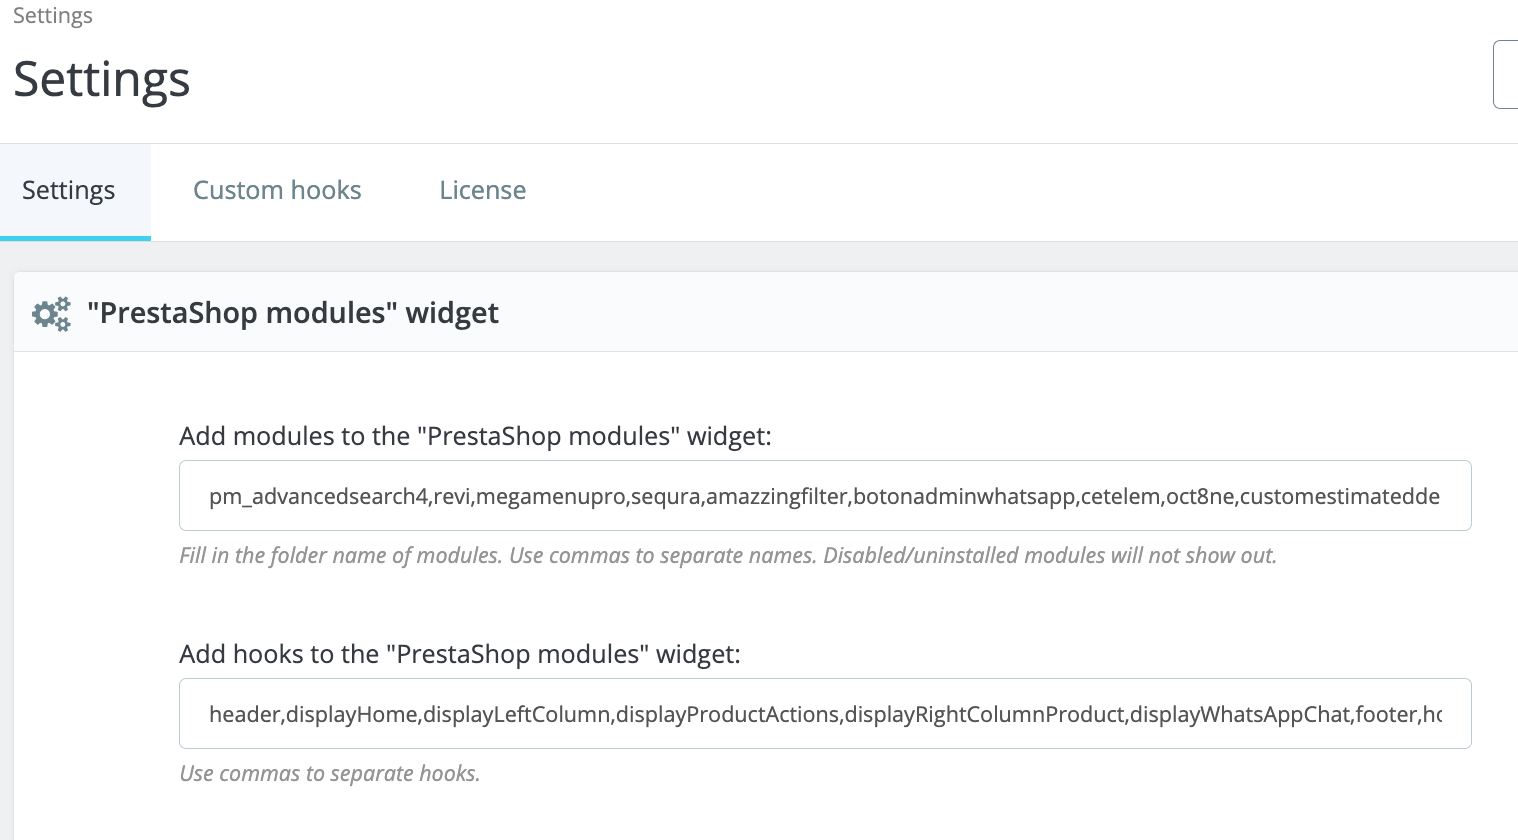Click the large Settings page title

(101, 79)
